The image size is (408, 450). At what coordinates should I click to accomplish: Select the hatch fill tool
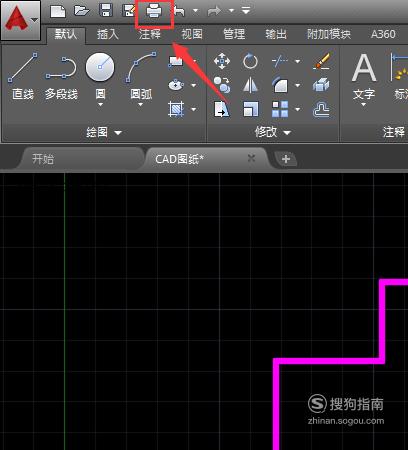pyautogui.click(x=176, y=109)
